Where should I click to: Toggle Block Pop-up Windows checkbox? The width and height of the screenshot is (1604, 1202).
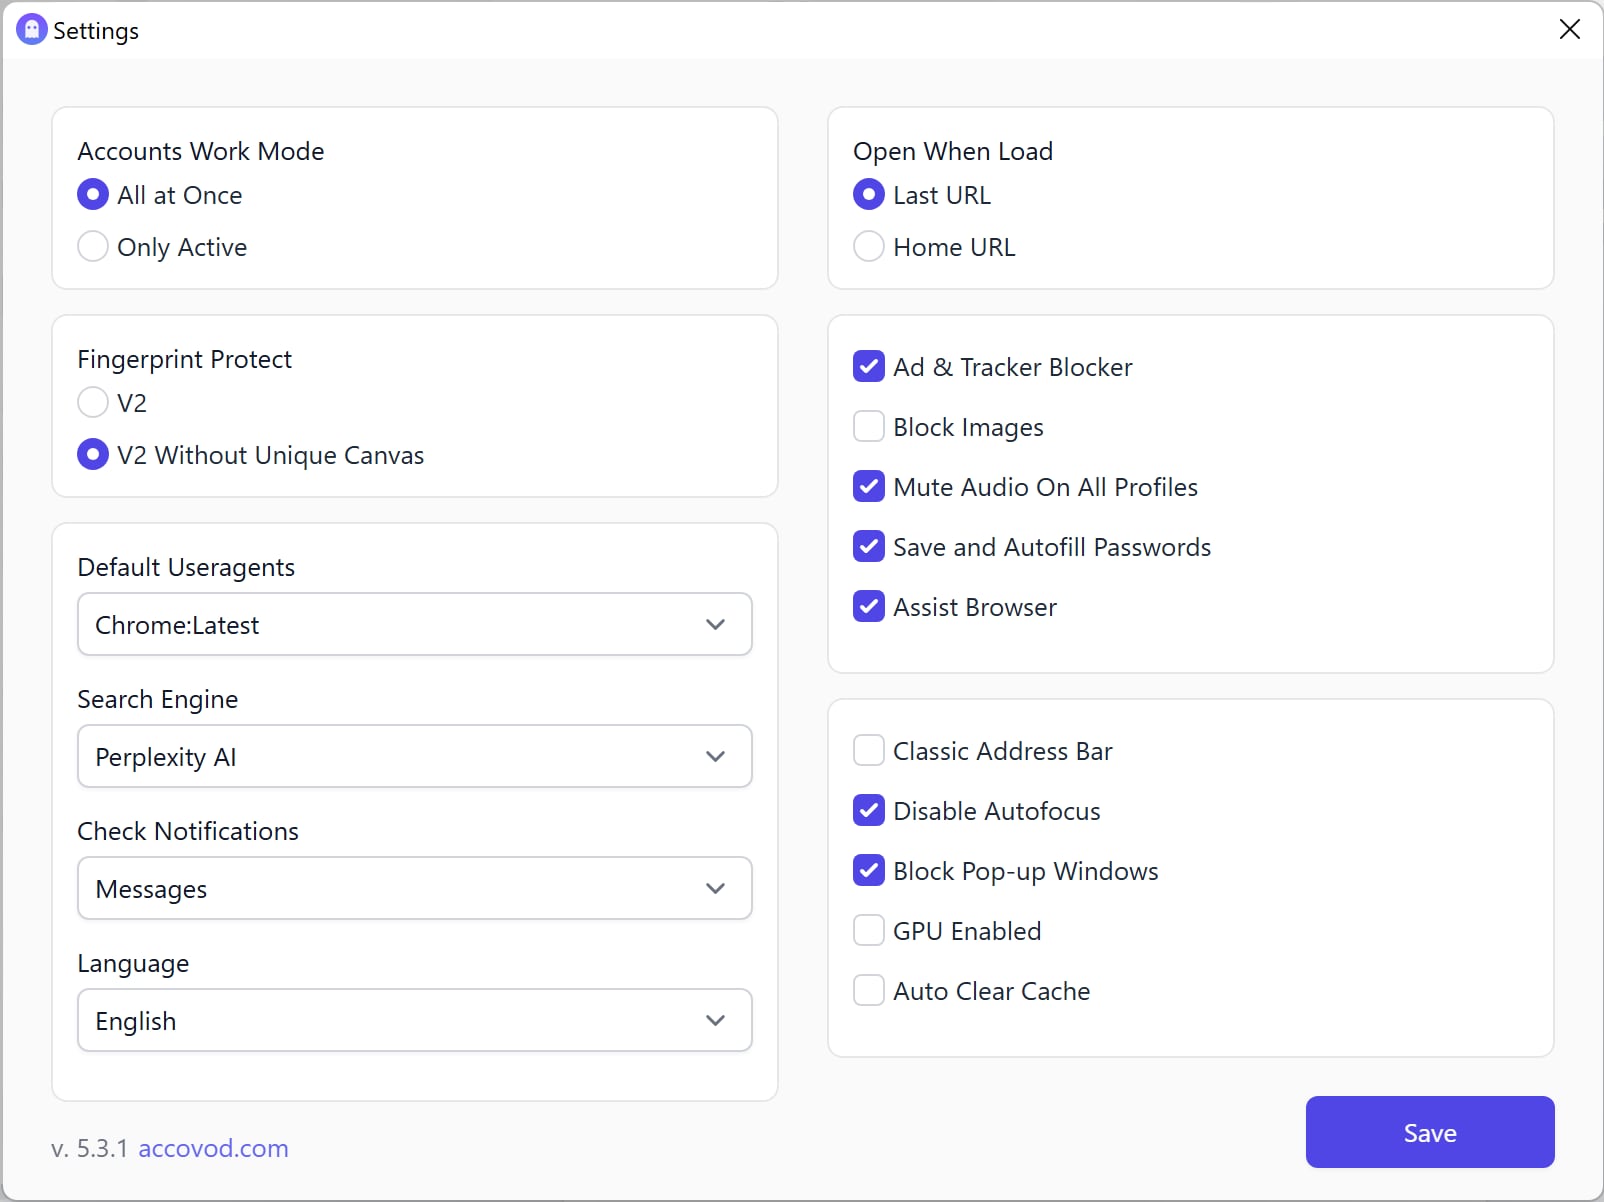[869, 871]
